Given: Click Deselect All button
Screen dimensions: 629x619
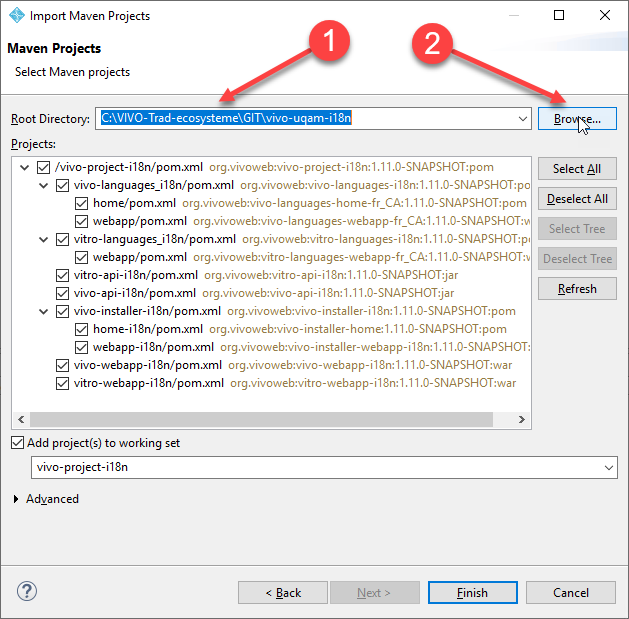Looking at the screenshot, I should pyautogui.click(x=577, y=199).
